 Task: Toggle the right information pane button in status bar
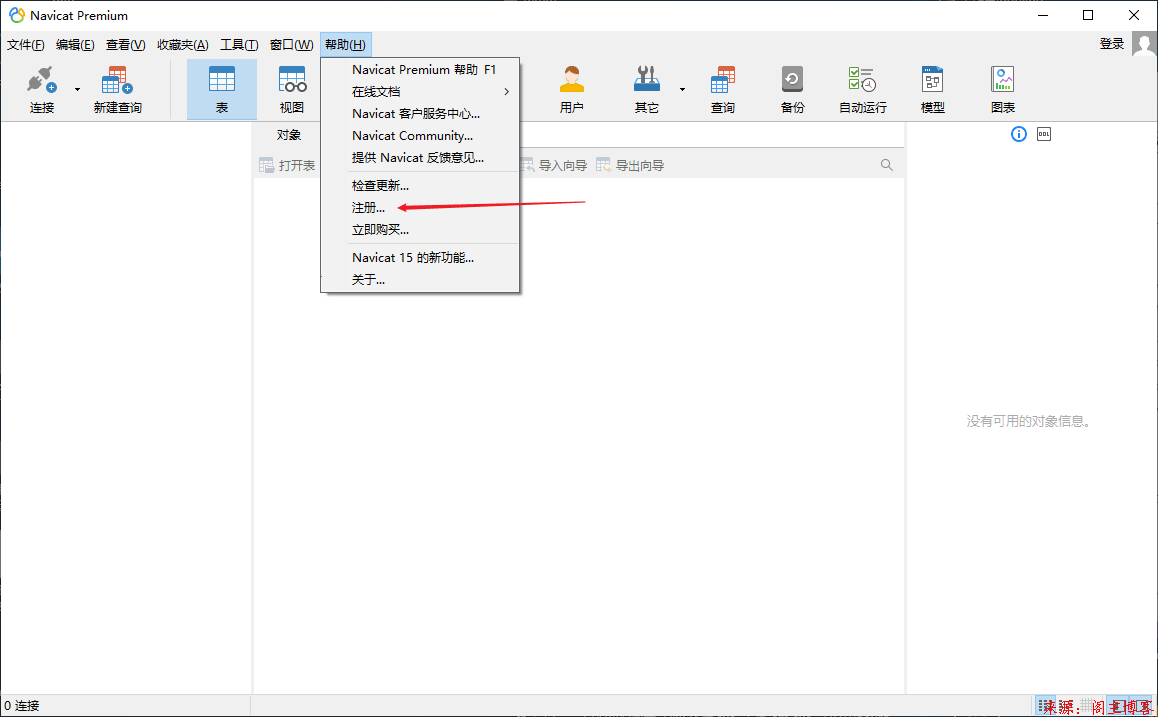tap(1140, 706)
